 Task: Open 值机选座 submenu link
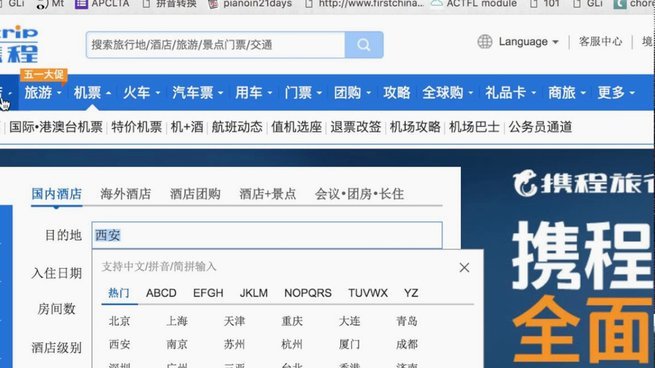296,127
